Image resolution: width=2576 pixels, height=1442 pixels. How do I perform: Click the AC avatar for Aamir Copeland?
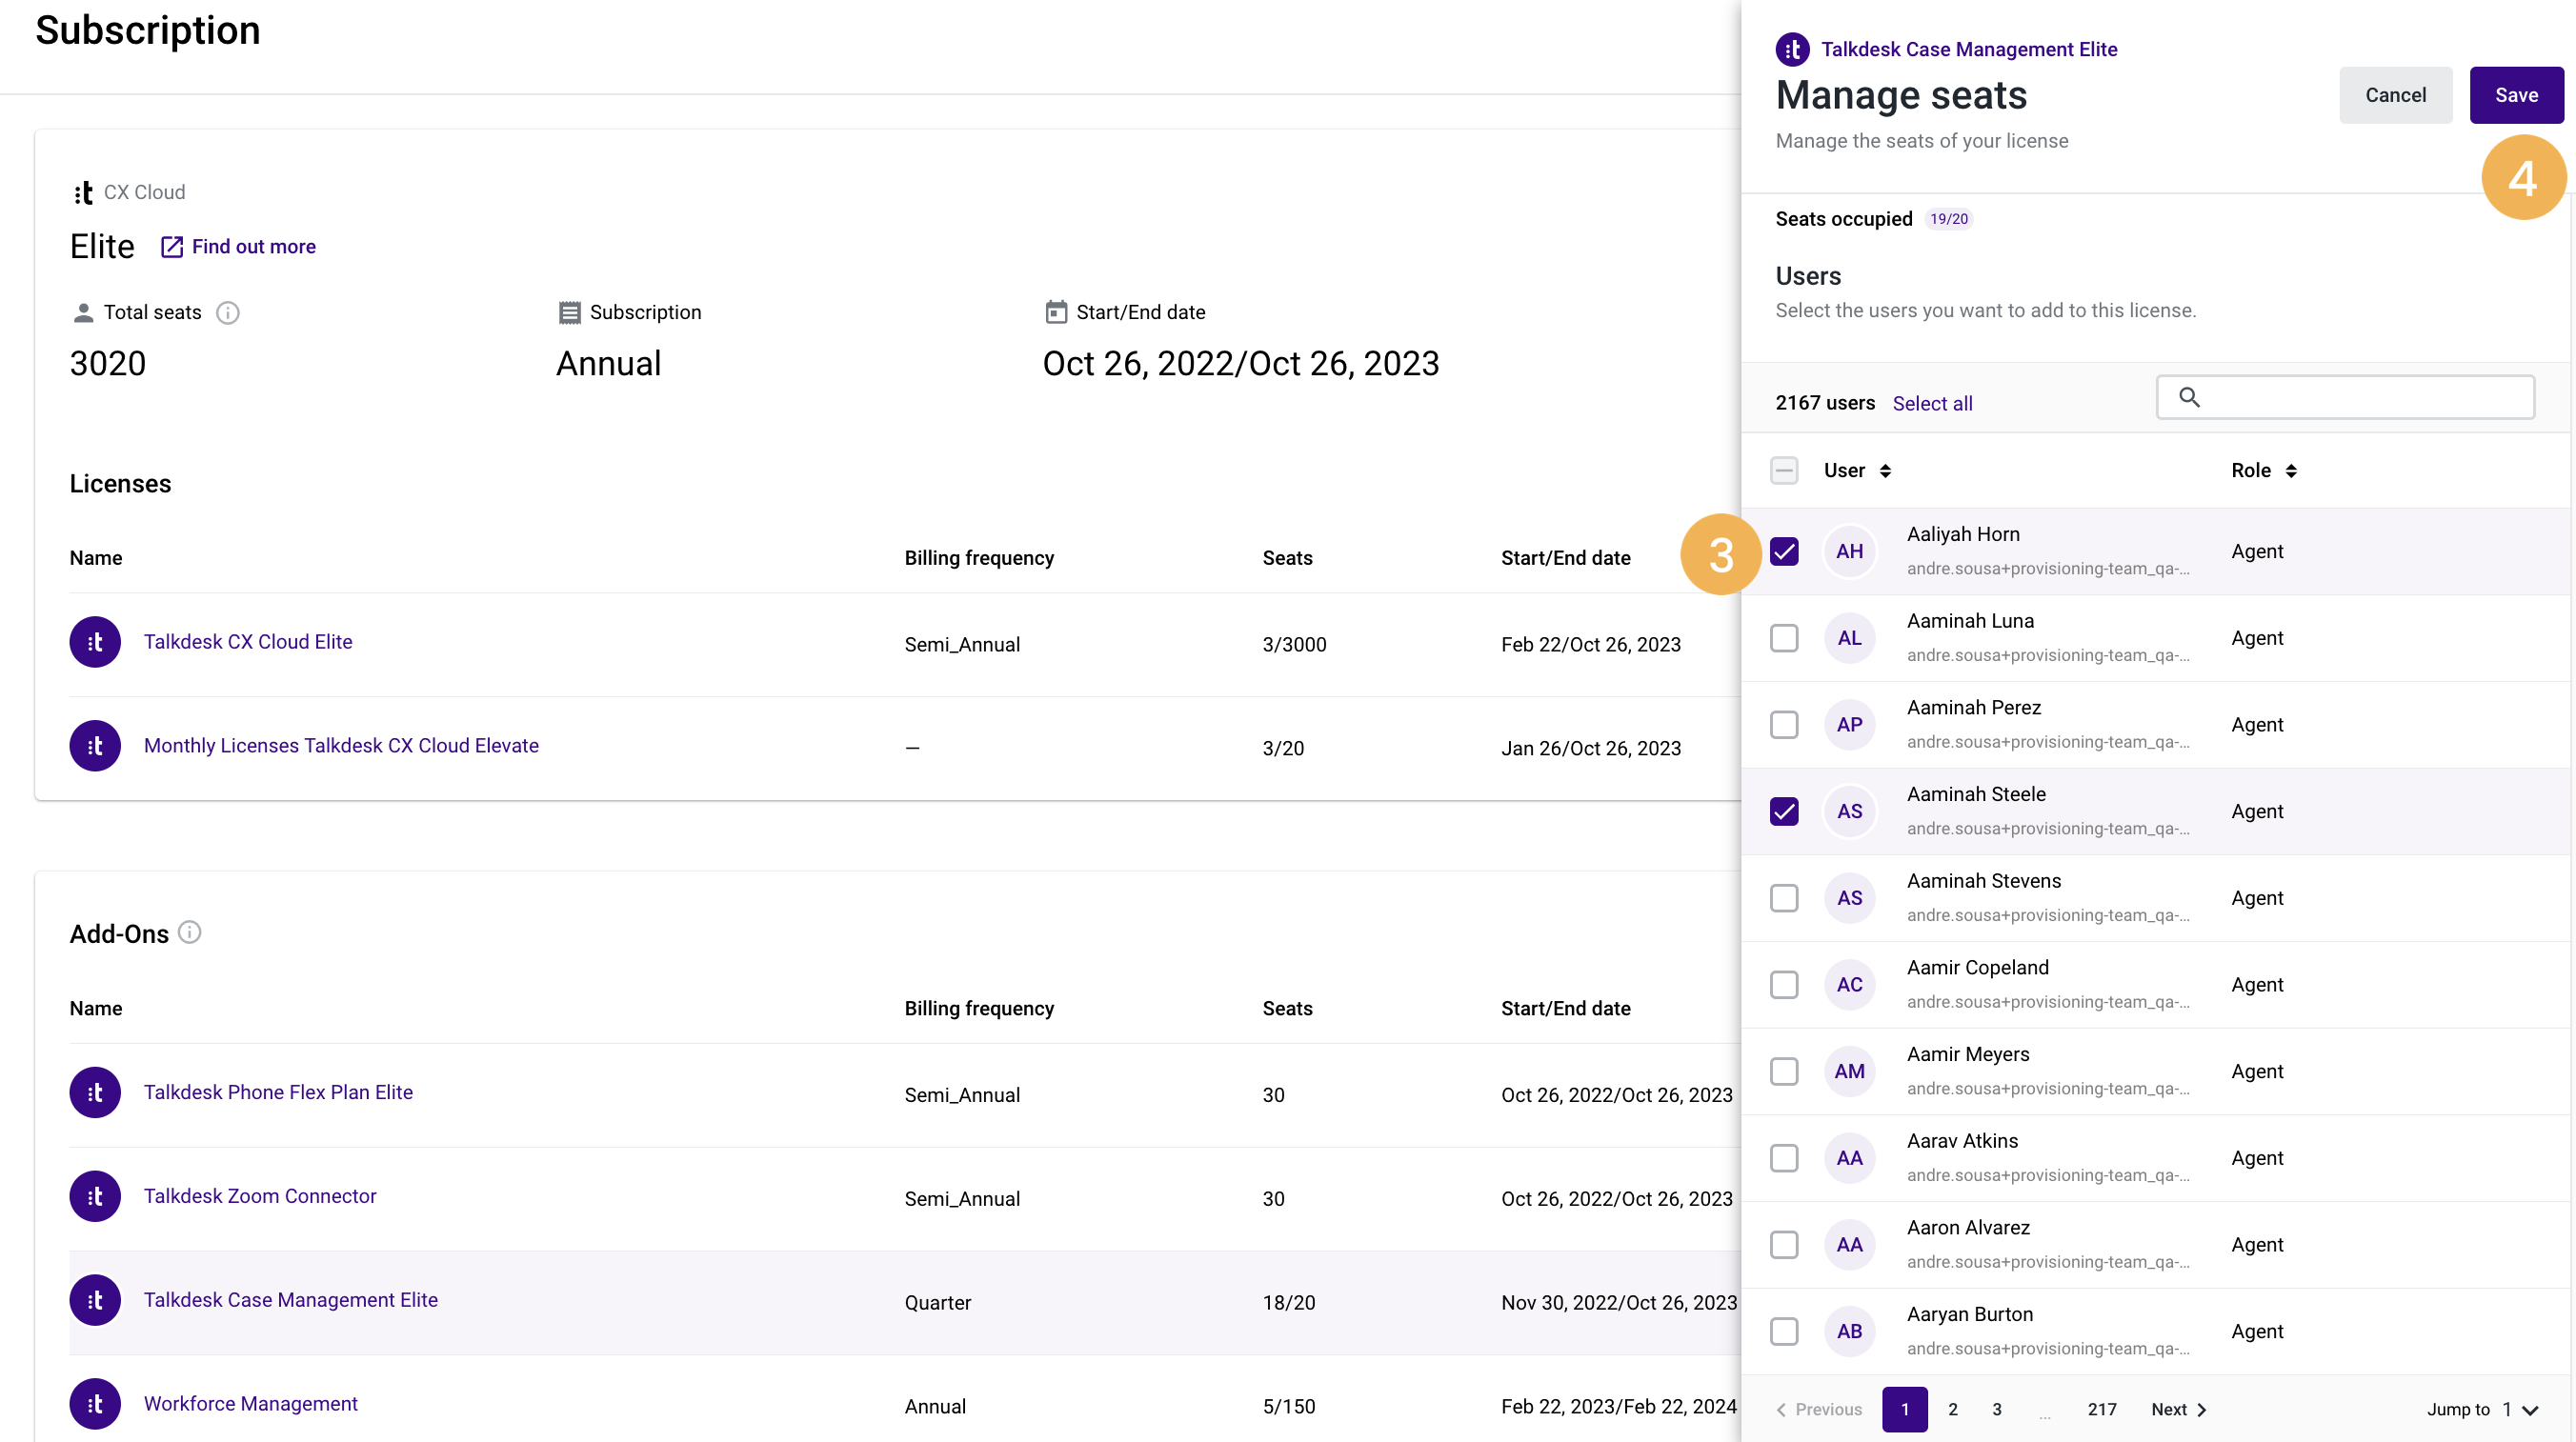[1849, 985]
